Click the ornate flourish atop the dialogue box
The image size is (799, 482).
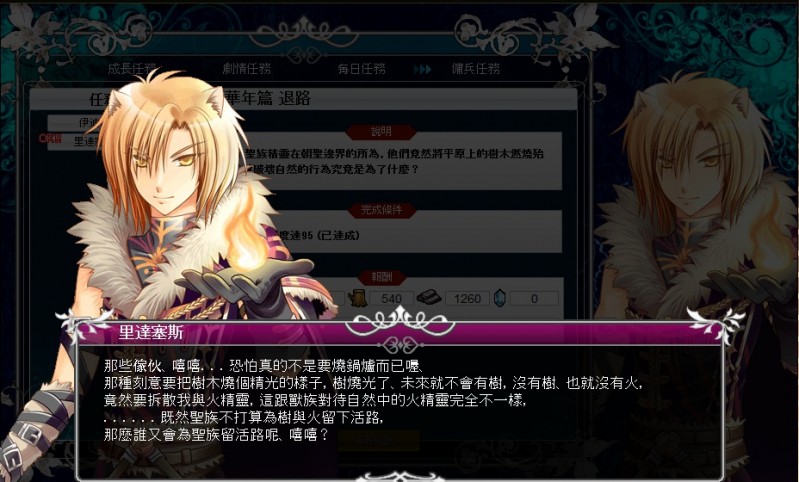pos(400,321)
